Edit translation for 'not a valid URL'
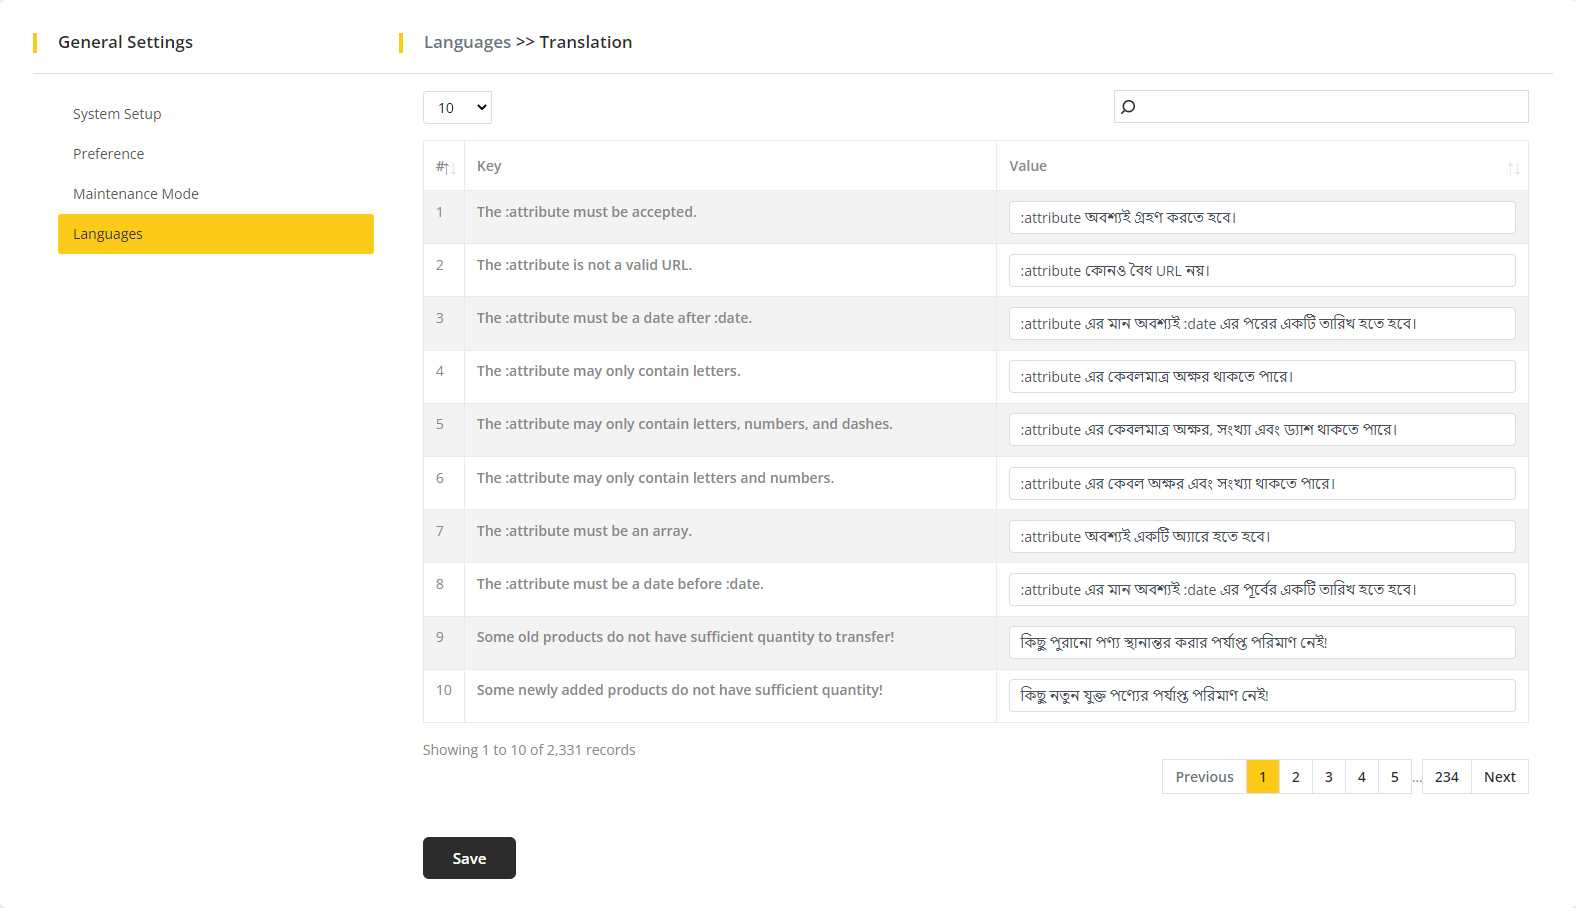The width and height of the screenshot is (1576, 908). click(1262, 271)
